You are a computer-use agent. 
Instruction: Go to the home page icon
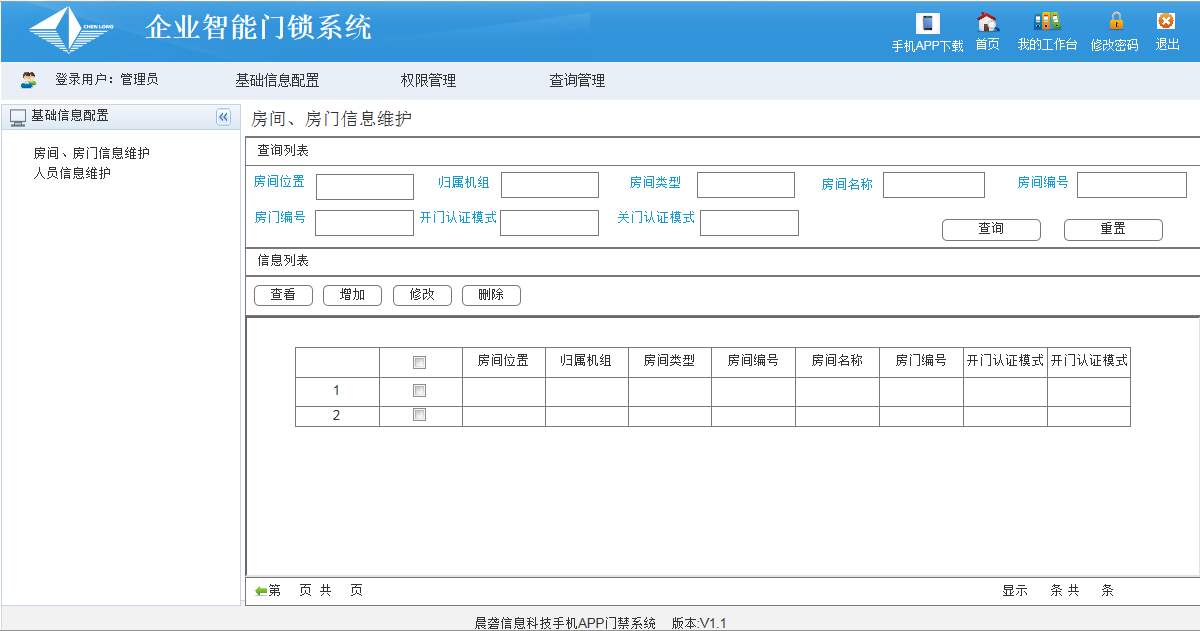987,22
